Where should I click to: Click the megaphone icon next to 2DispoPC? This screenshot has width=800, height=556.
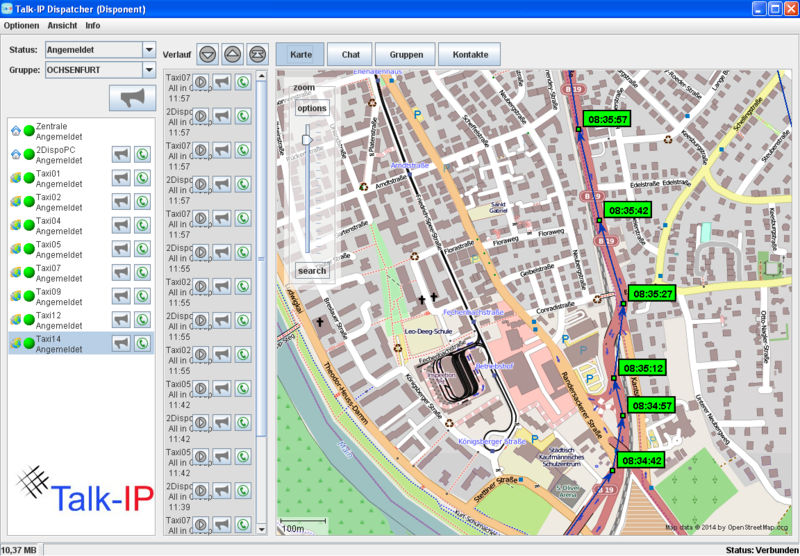pyautogui.click(x=121, y=155)
